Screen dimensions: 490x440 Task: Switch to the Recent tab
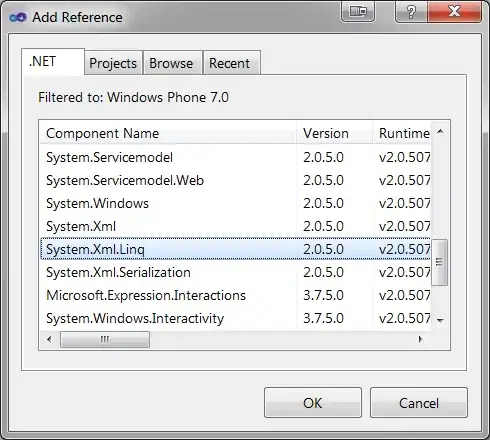(x=229, y=63)
